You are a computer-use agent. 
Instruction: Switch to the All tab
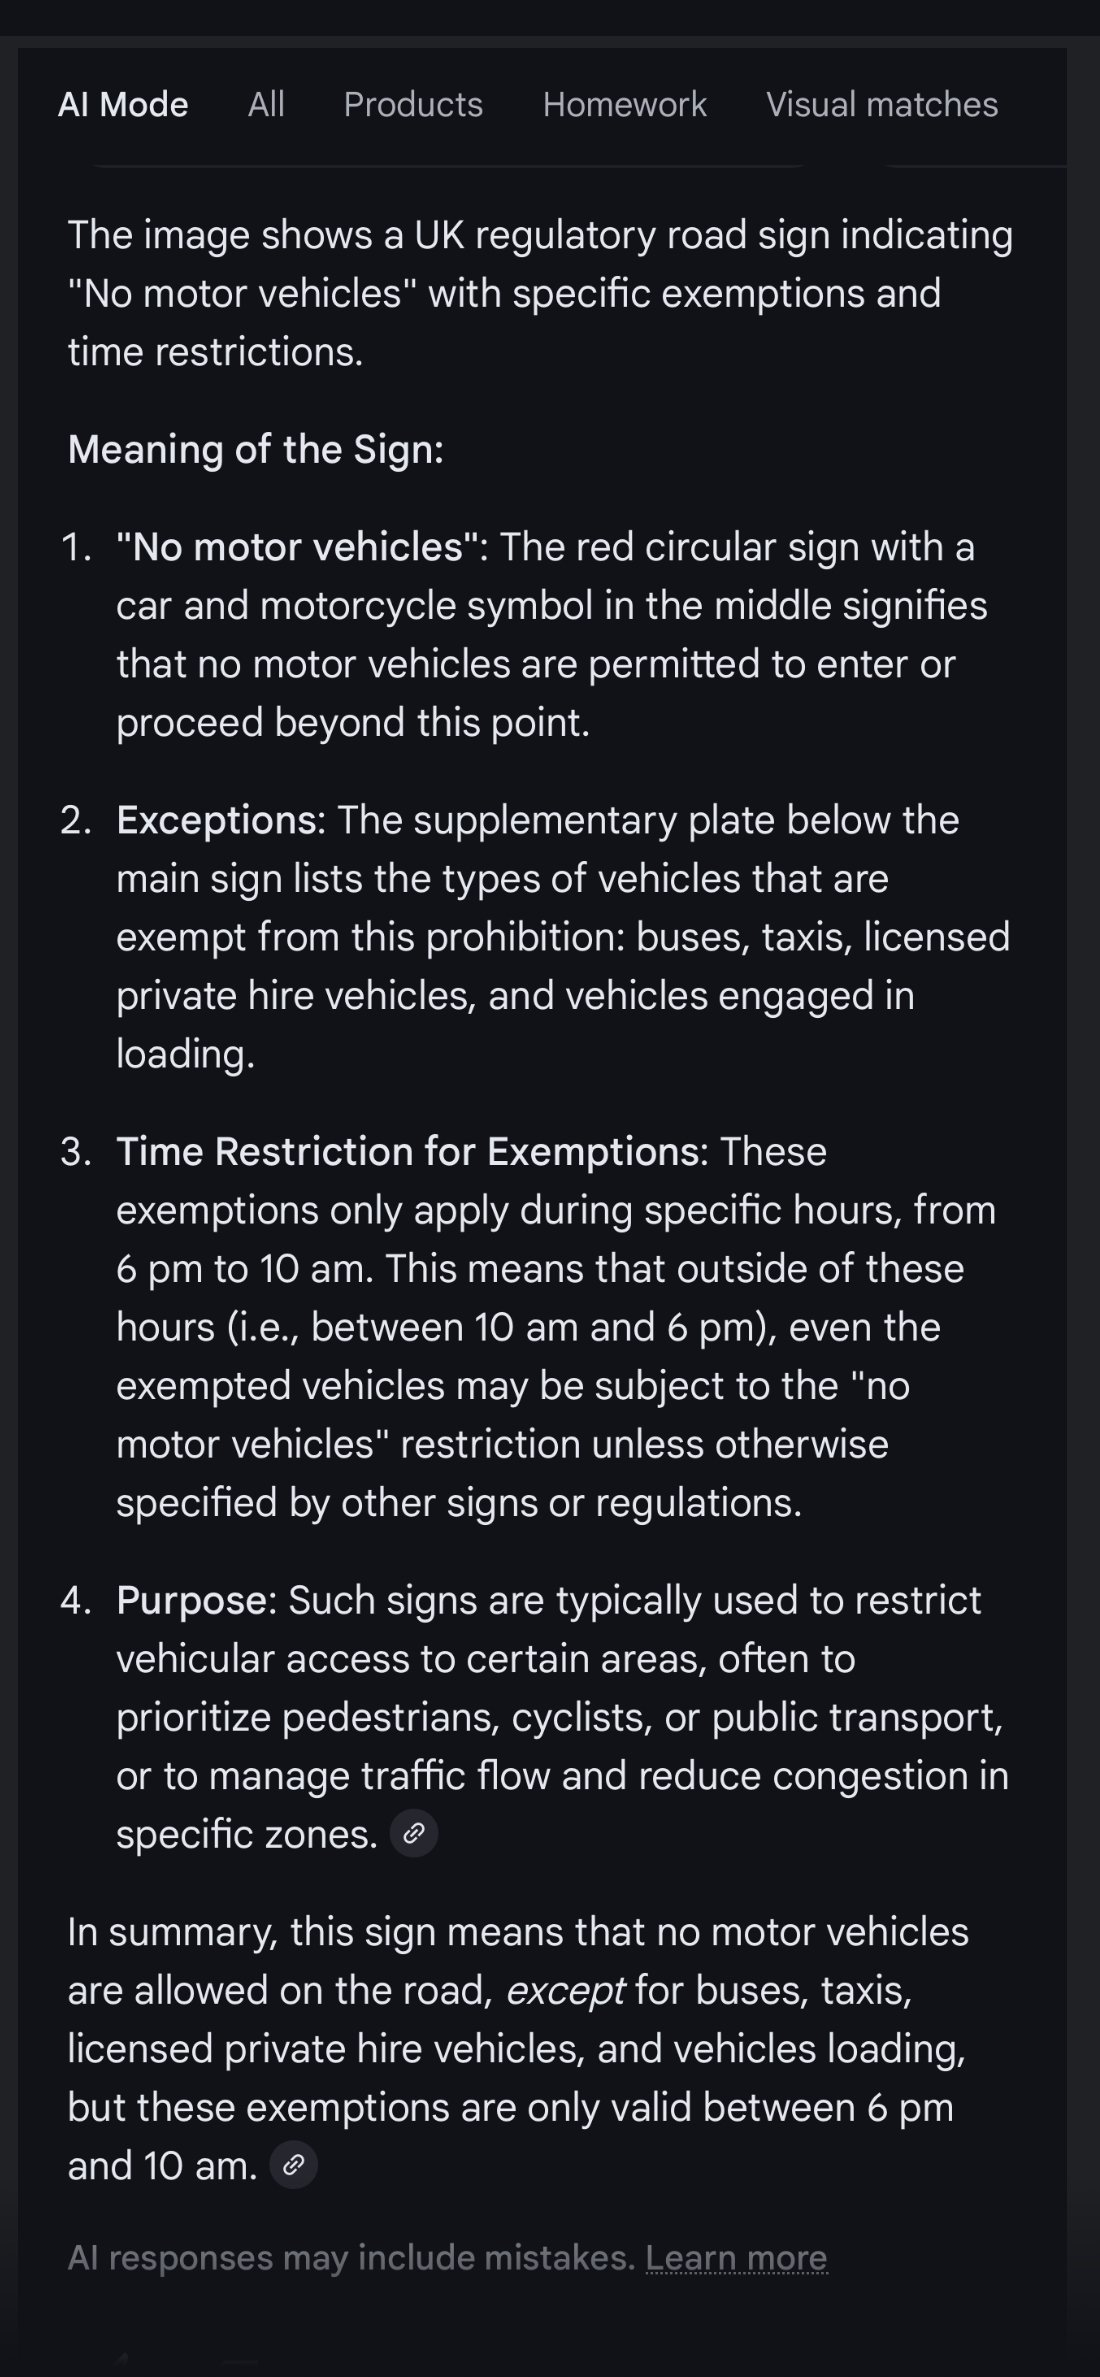(x=266, y=104)
